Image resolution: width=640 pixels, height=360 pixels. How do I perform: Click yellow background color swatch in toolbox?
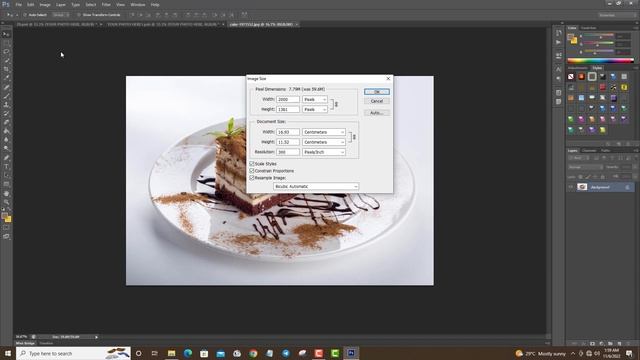9,220
